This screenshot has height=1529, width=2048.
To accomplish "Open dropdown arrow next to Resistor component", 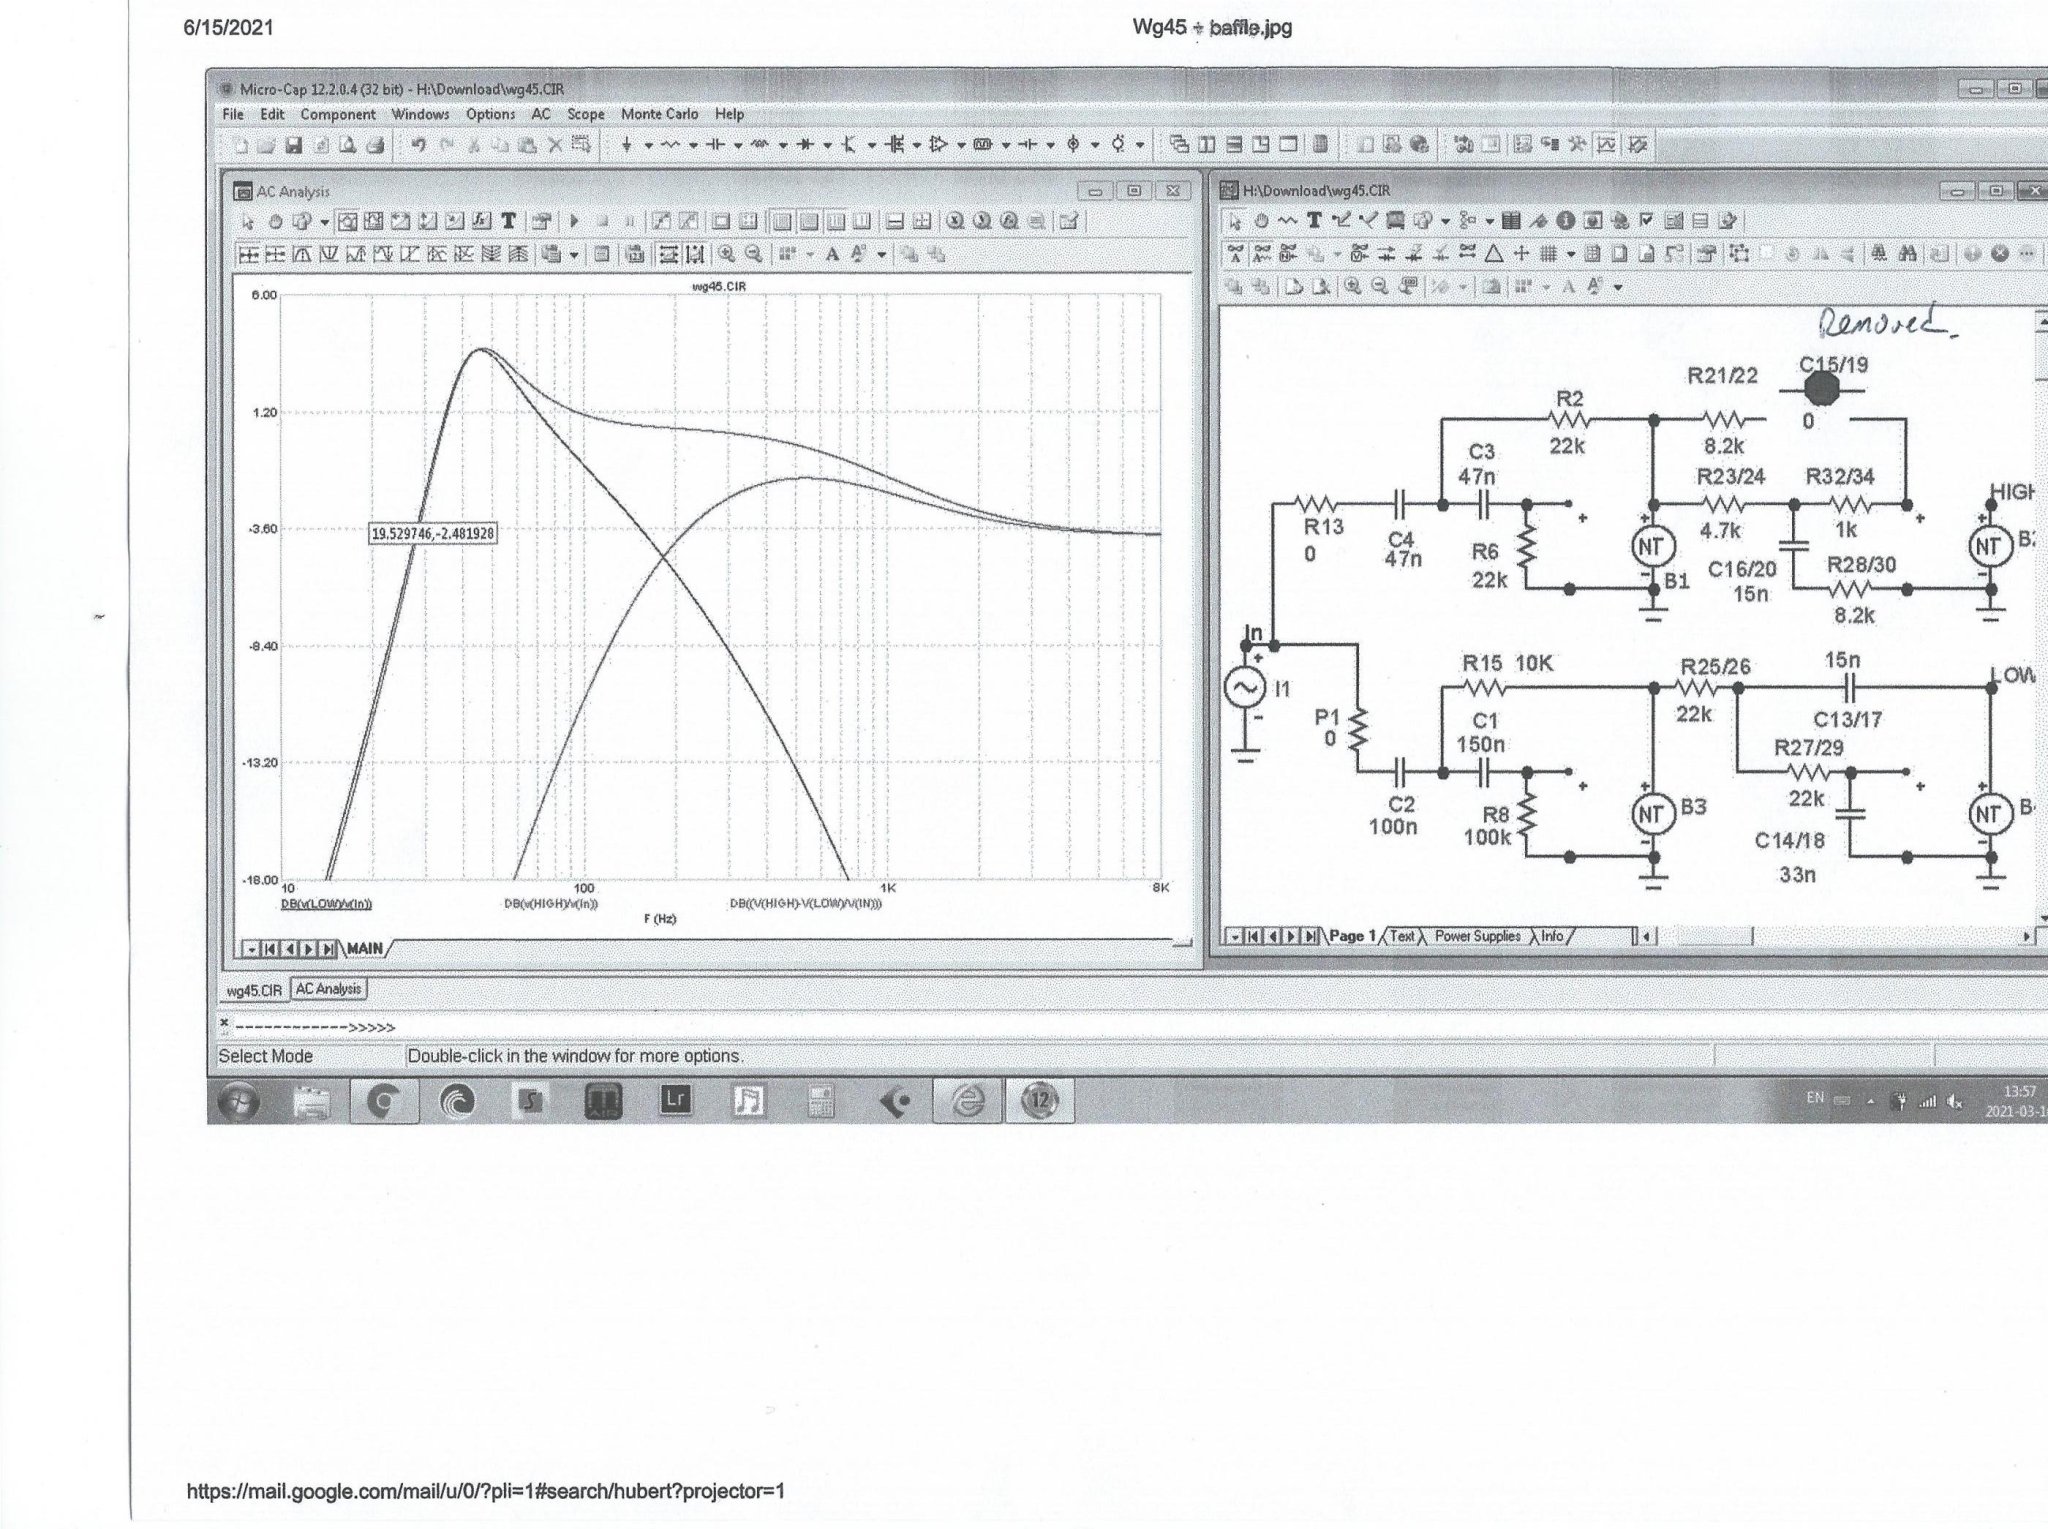I will tap(693, 145).
